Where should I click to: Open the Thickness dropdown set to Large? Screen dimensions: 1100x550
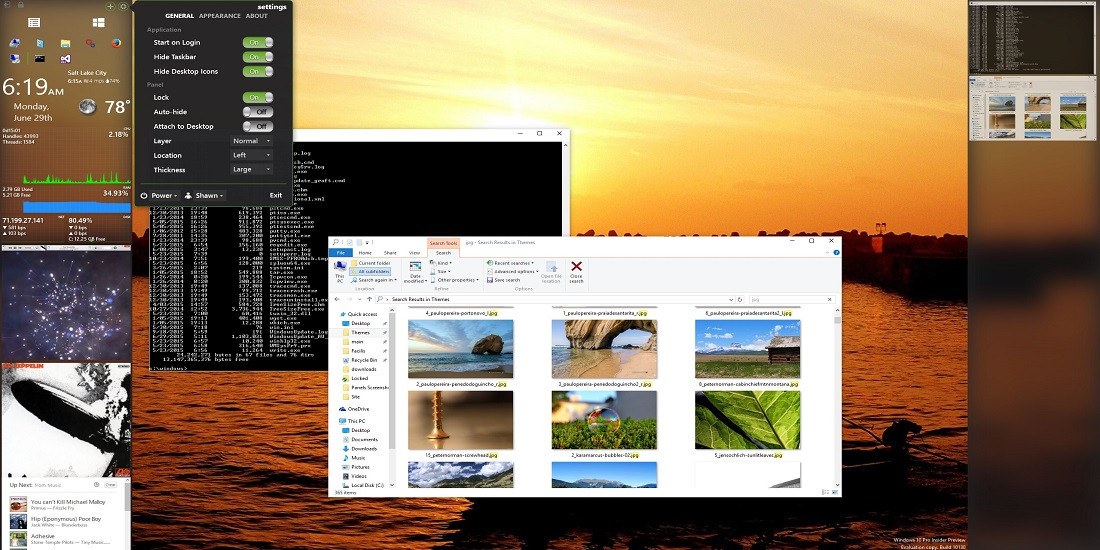click(251, 170)
